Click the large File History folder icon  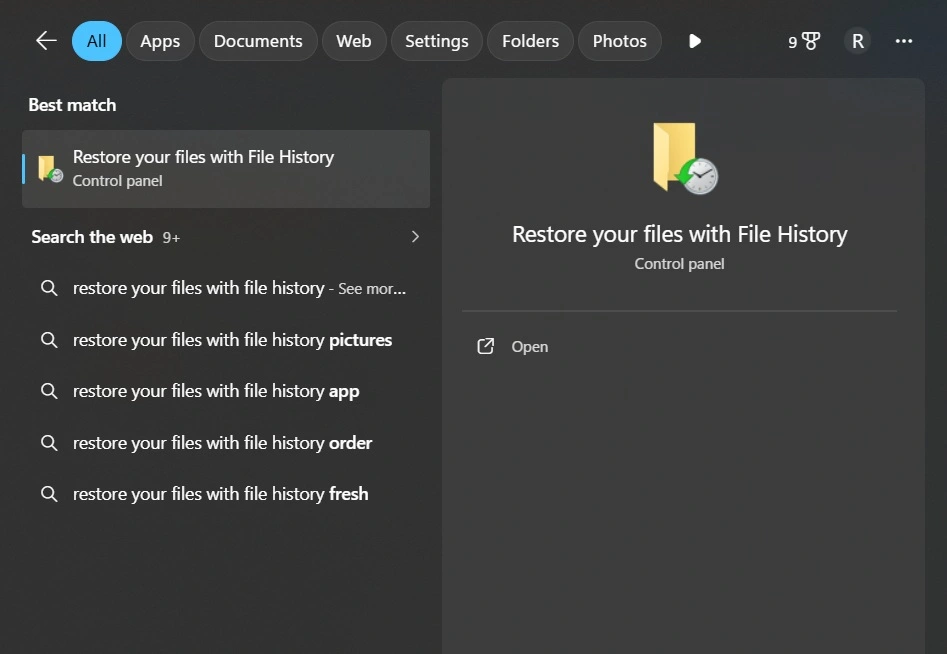click(685, 158)
